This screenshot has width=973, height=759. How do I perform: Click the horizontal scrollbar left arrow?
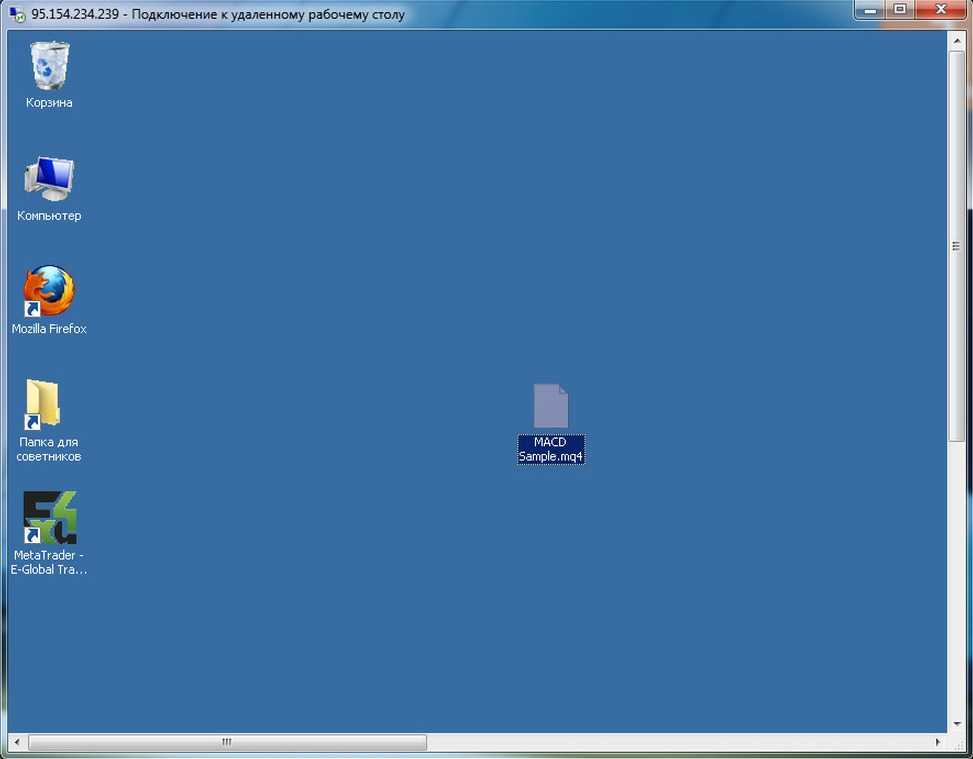(x=17, y=743)
